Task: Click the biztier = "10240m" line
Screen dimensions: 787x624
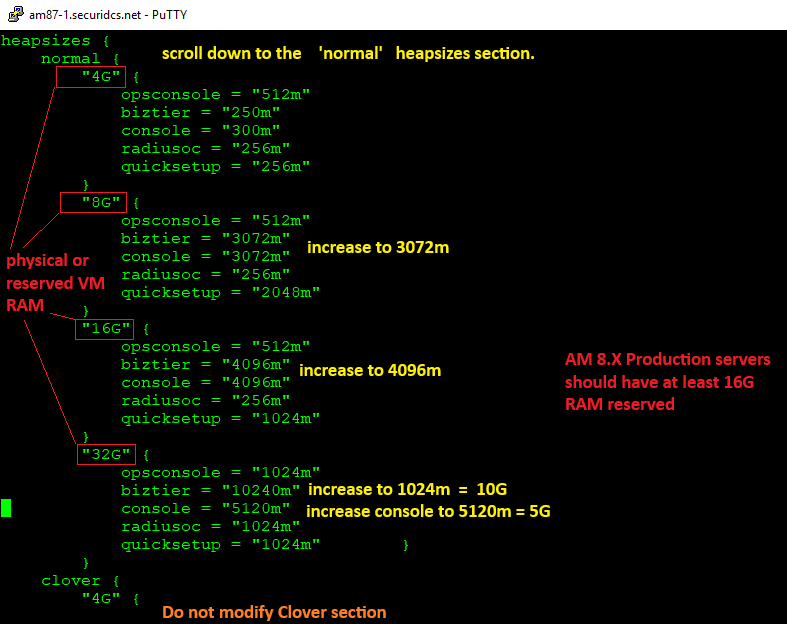Action: point(210,490)
